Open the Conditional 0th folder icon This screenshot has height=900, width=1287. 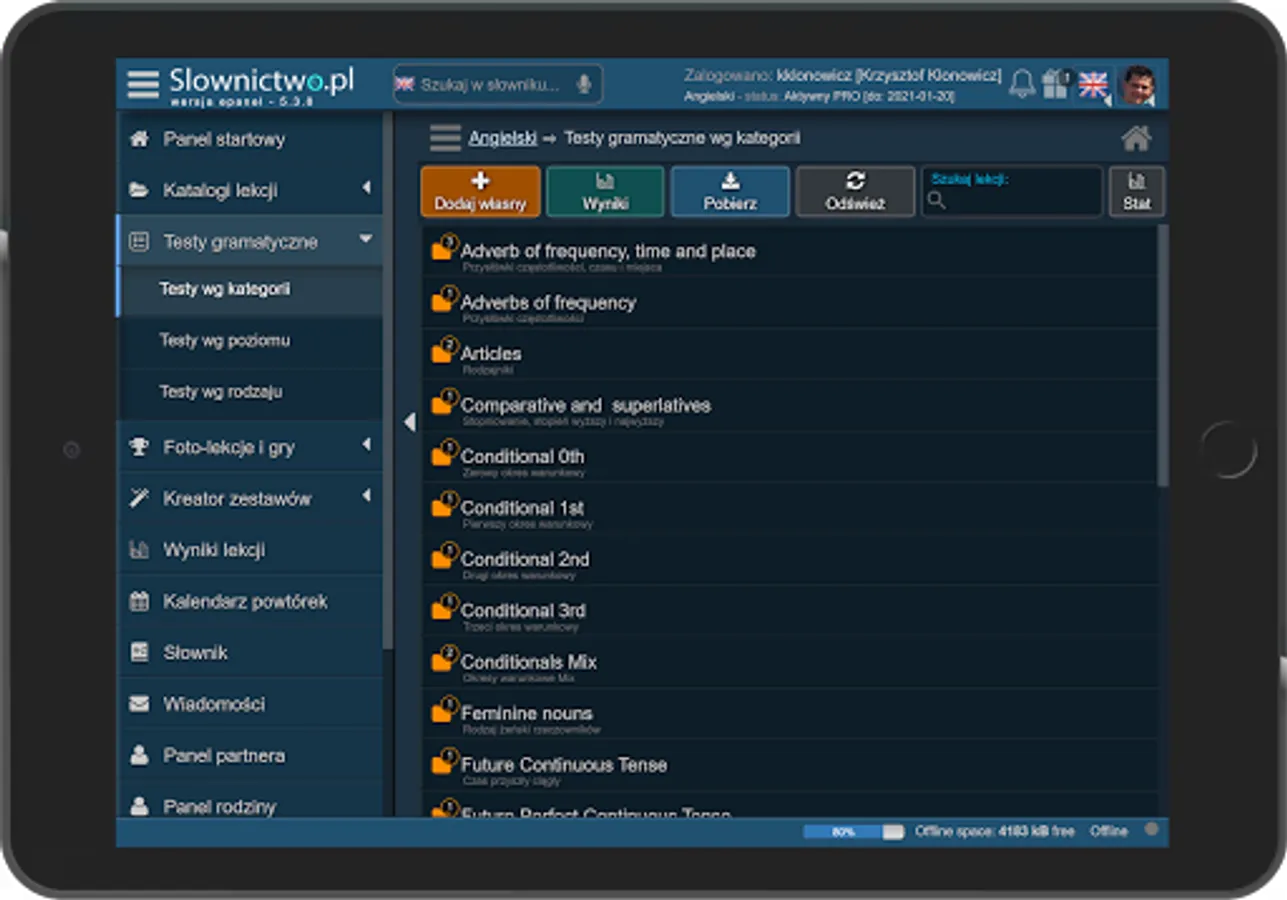443,454
